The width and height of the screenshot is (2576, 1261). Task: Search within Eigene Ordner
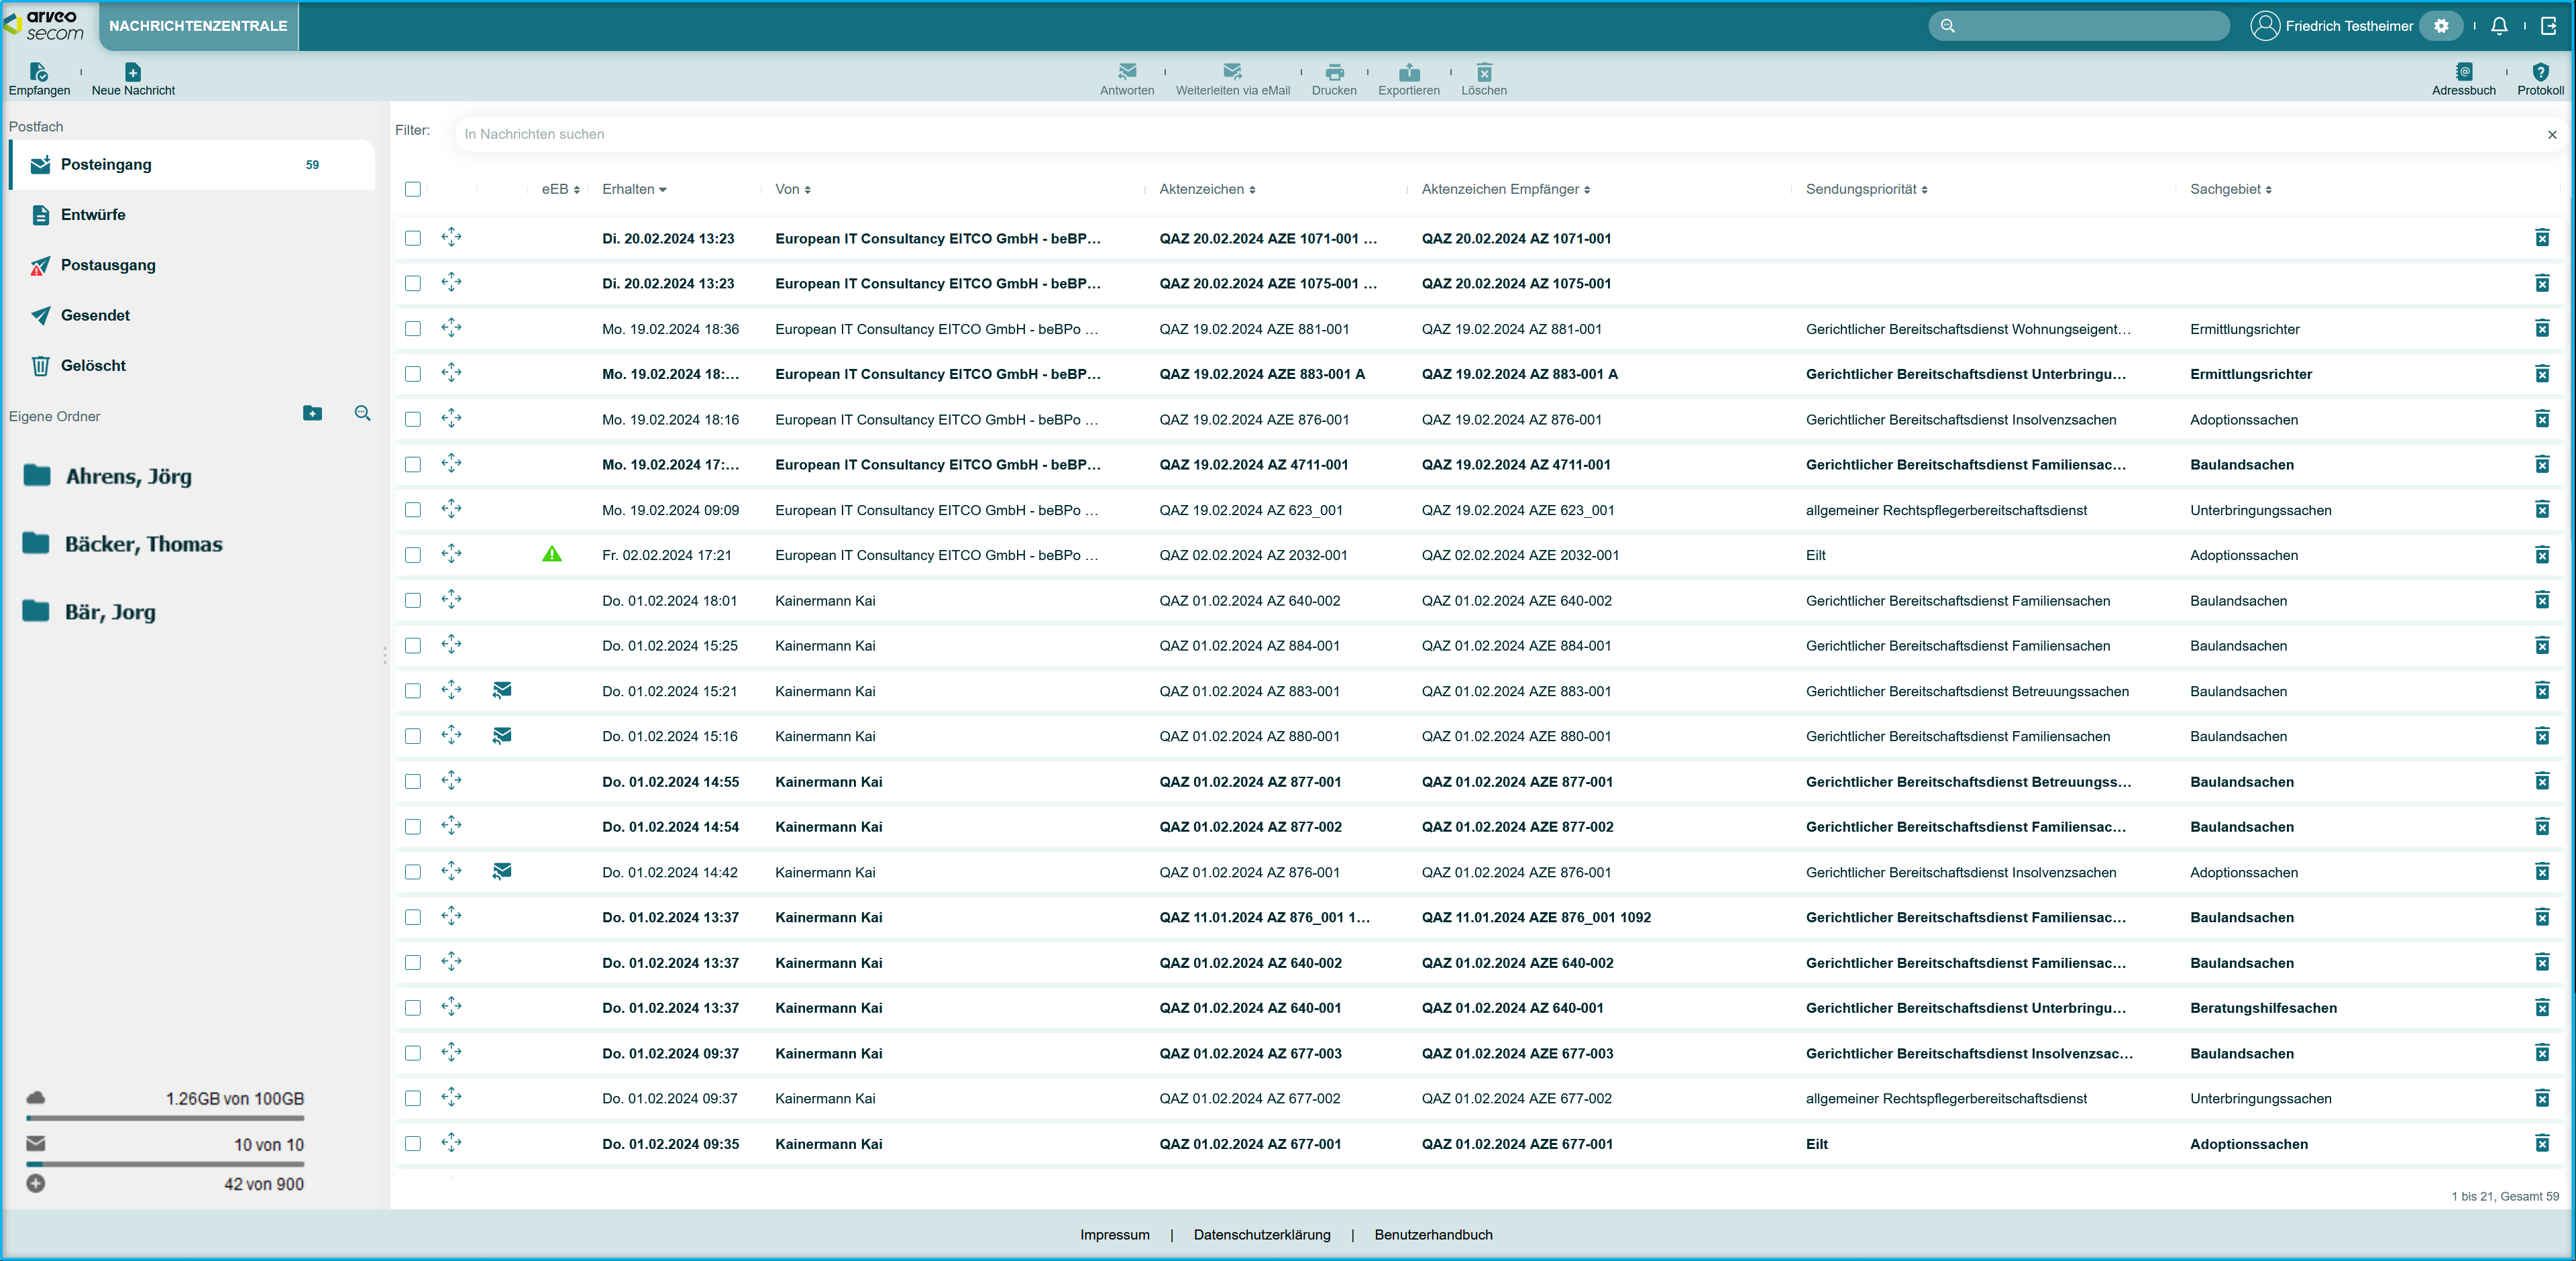pyautogui.click(x=363, y=413)
